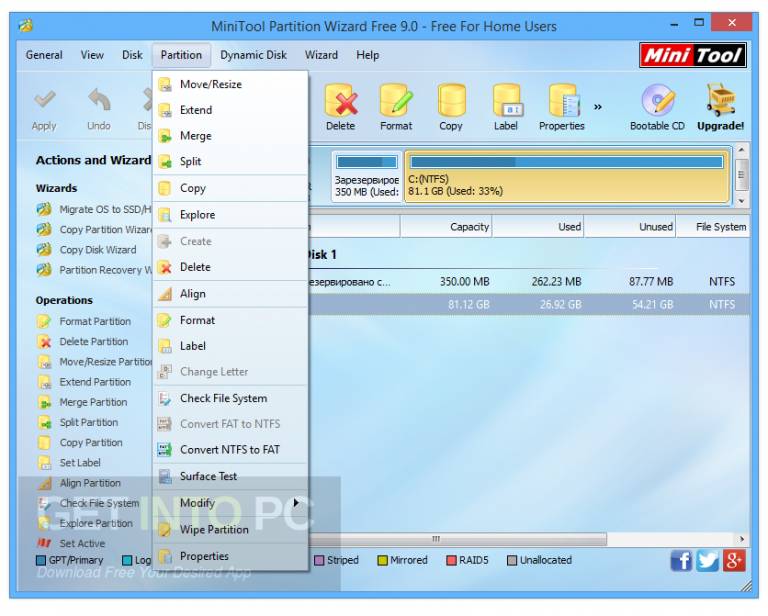The width and height of the screenshot is (768, 616).
Task: Choose Extend Partition in Operations
Action: point(84,381)
